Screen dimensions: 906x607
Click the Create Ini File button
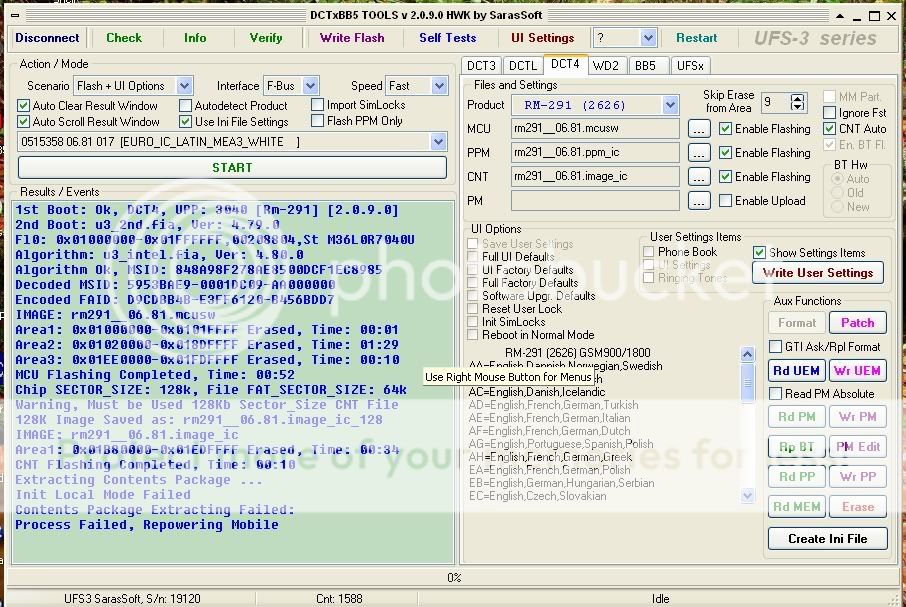pyautogui.click(x=826, y=539)
